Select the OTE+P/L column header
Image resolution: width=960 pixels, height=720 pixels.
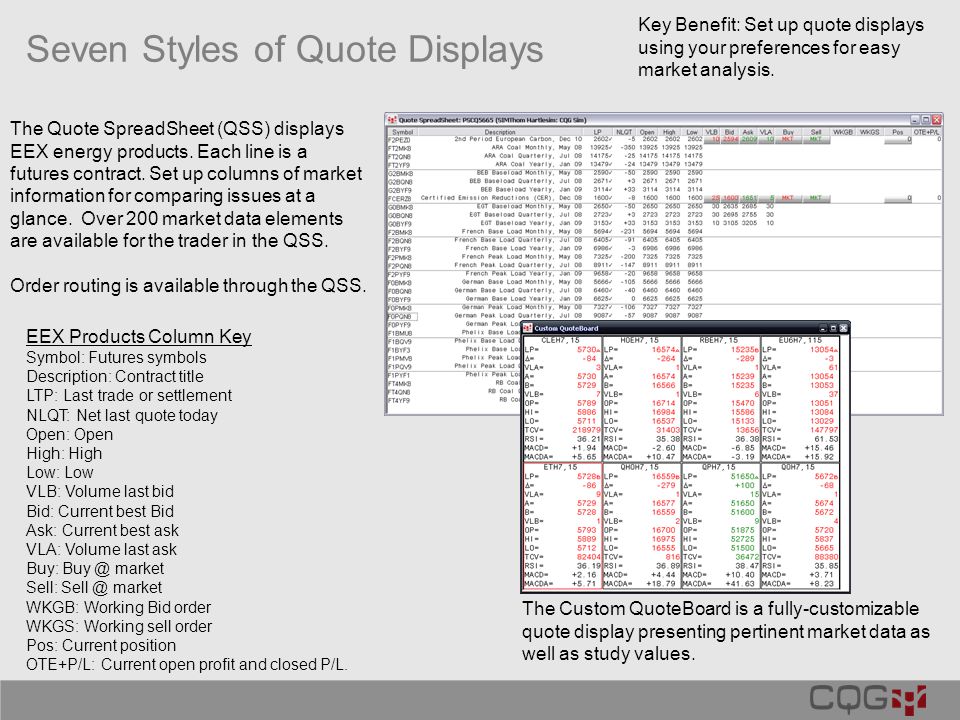(927, 132)
